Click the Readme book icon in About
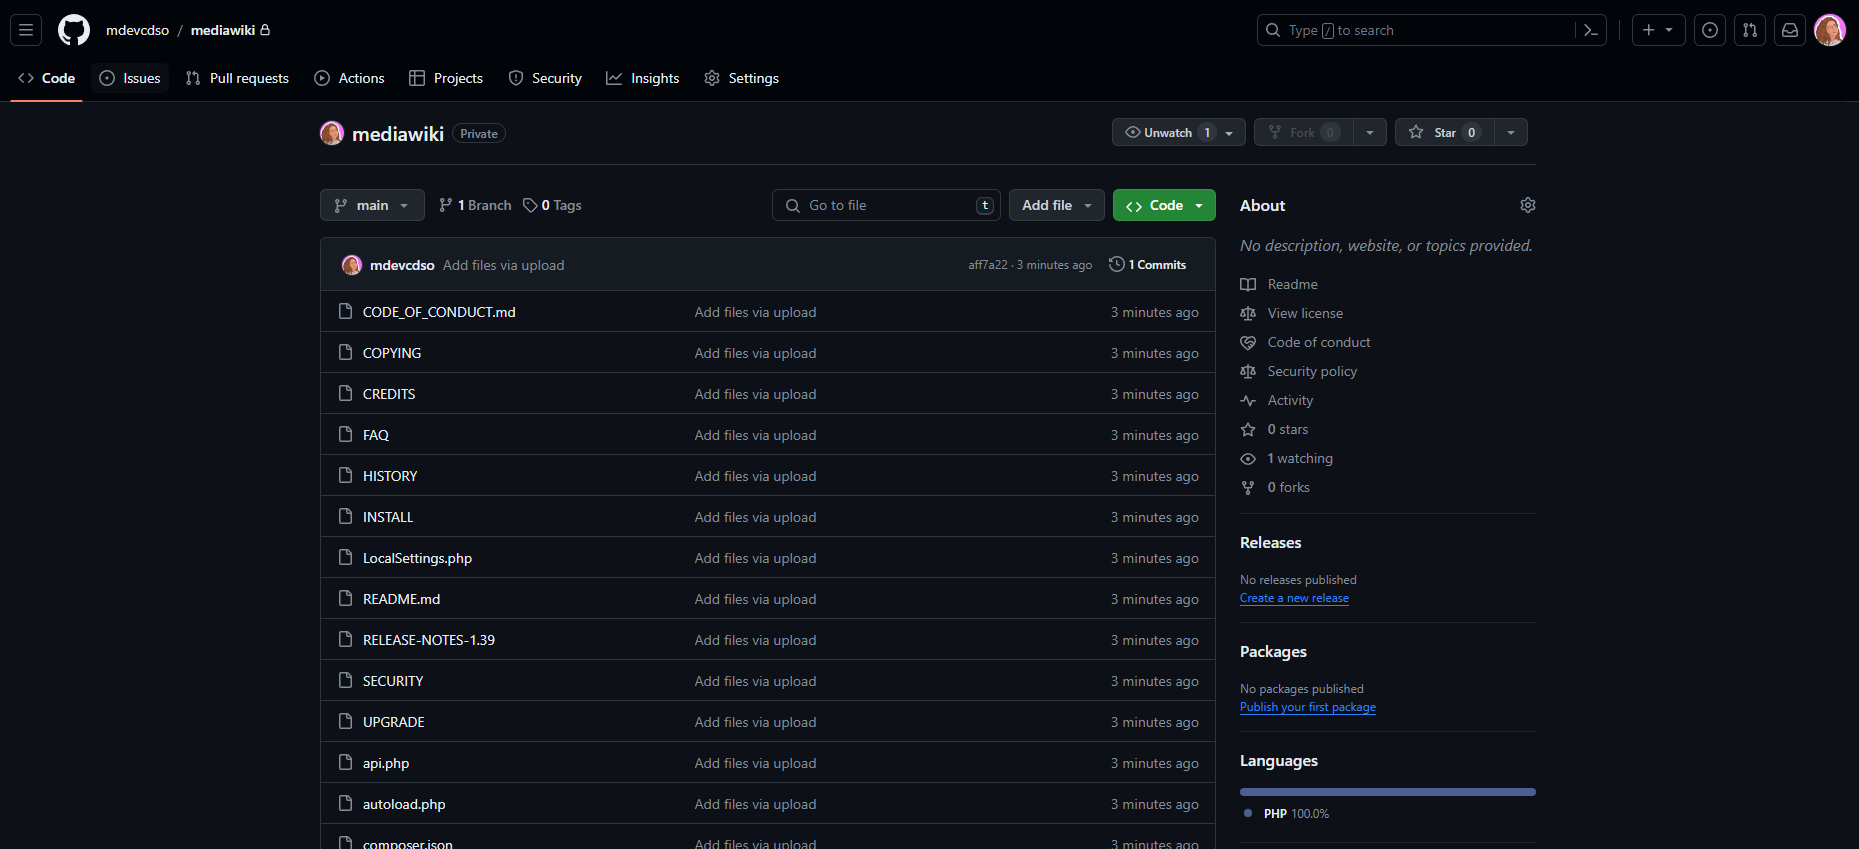The image size is (1859, 849). tap(1248, 285)
